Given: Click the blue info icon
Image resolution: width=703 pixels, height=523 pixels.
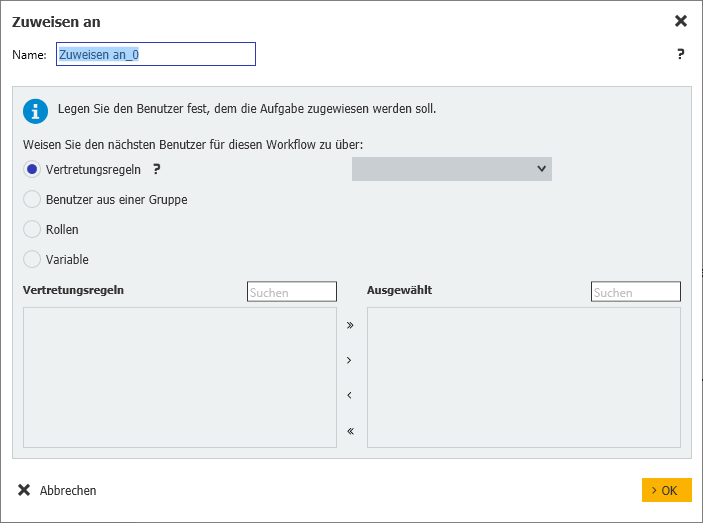Looking at the screenshot, I should (36, 111).
